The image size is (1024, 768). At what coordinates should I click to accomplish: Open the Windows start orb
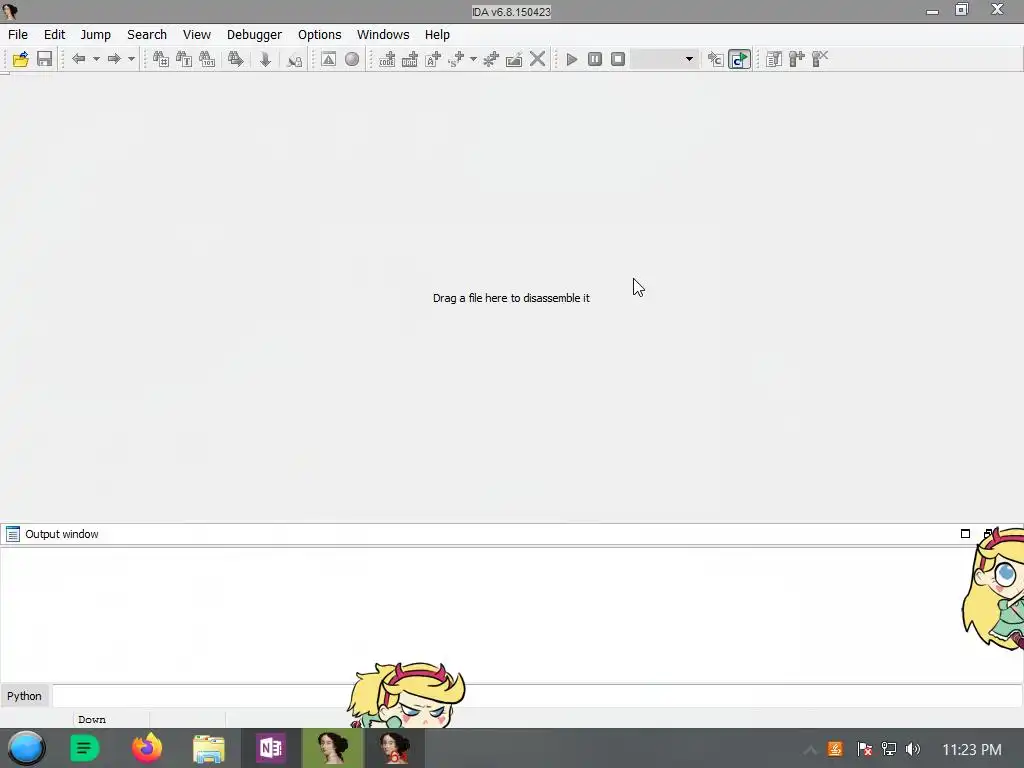[x=26, y=748]
